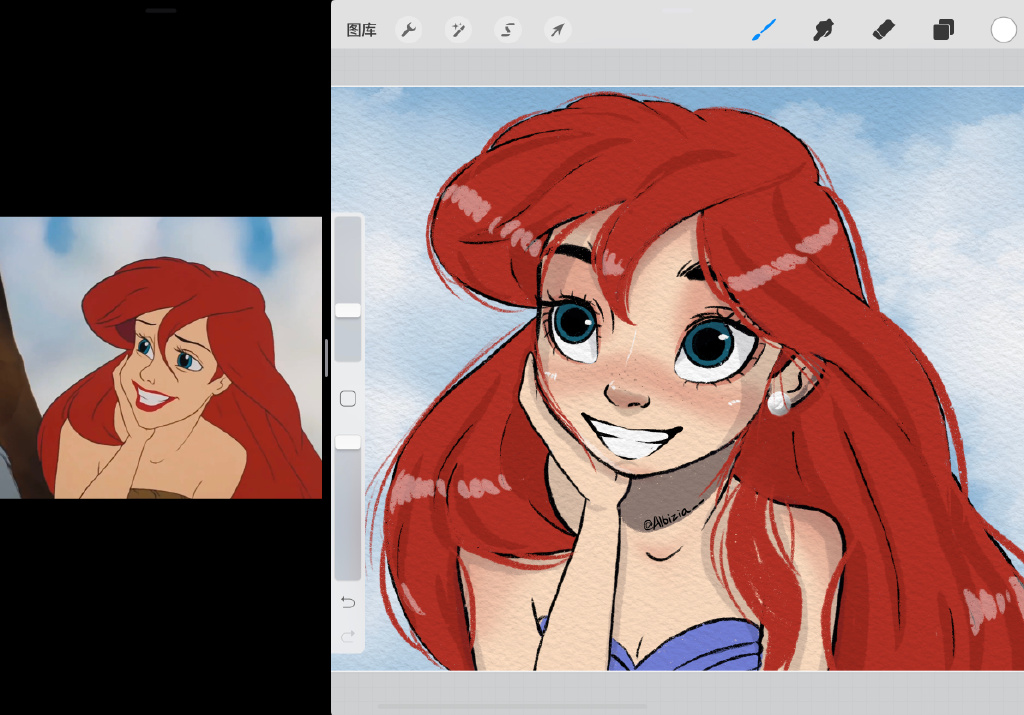
Task: Click the Ariel reference image in left window
Action: (x=161, y=358)
